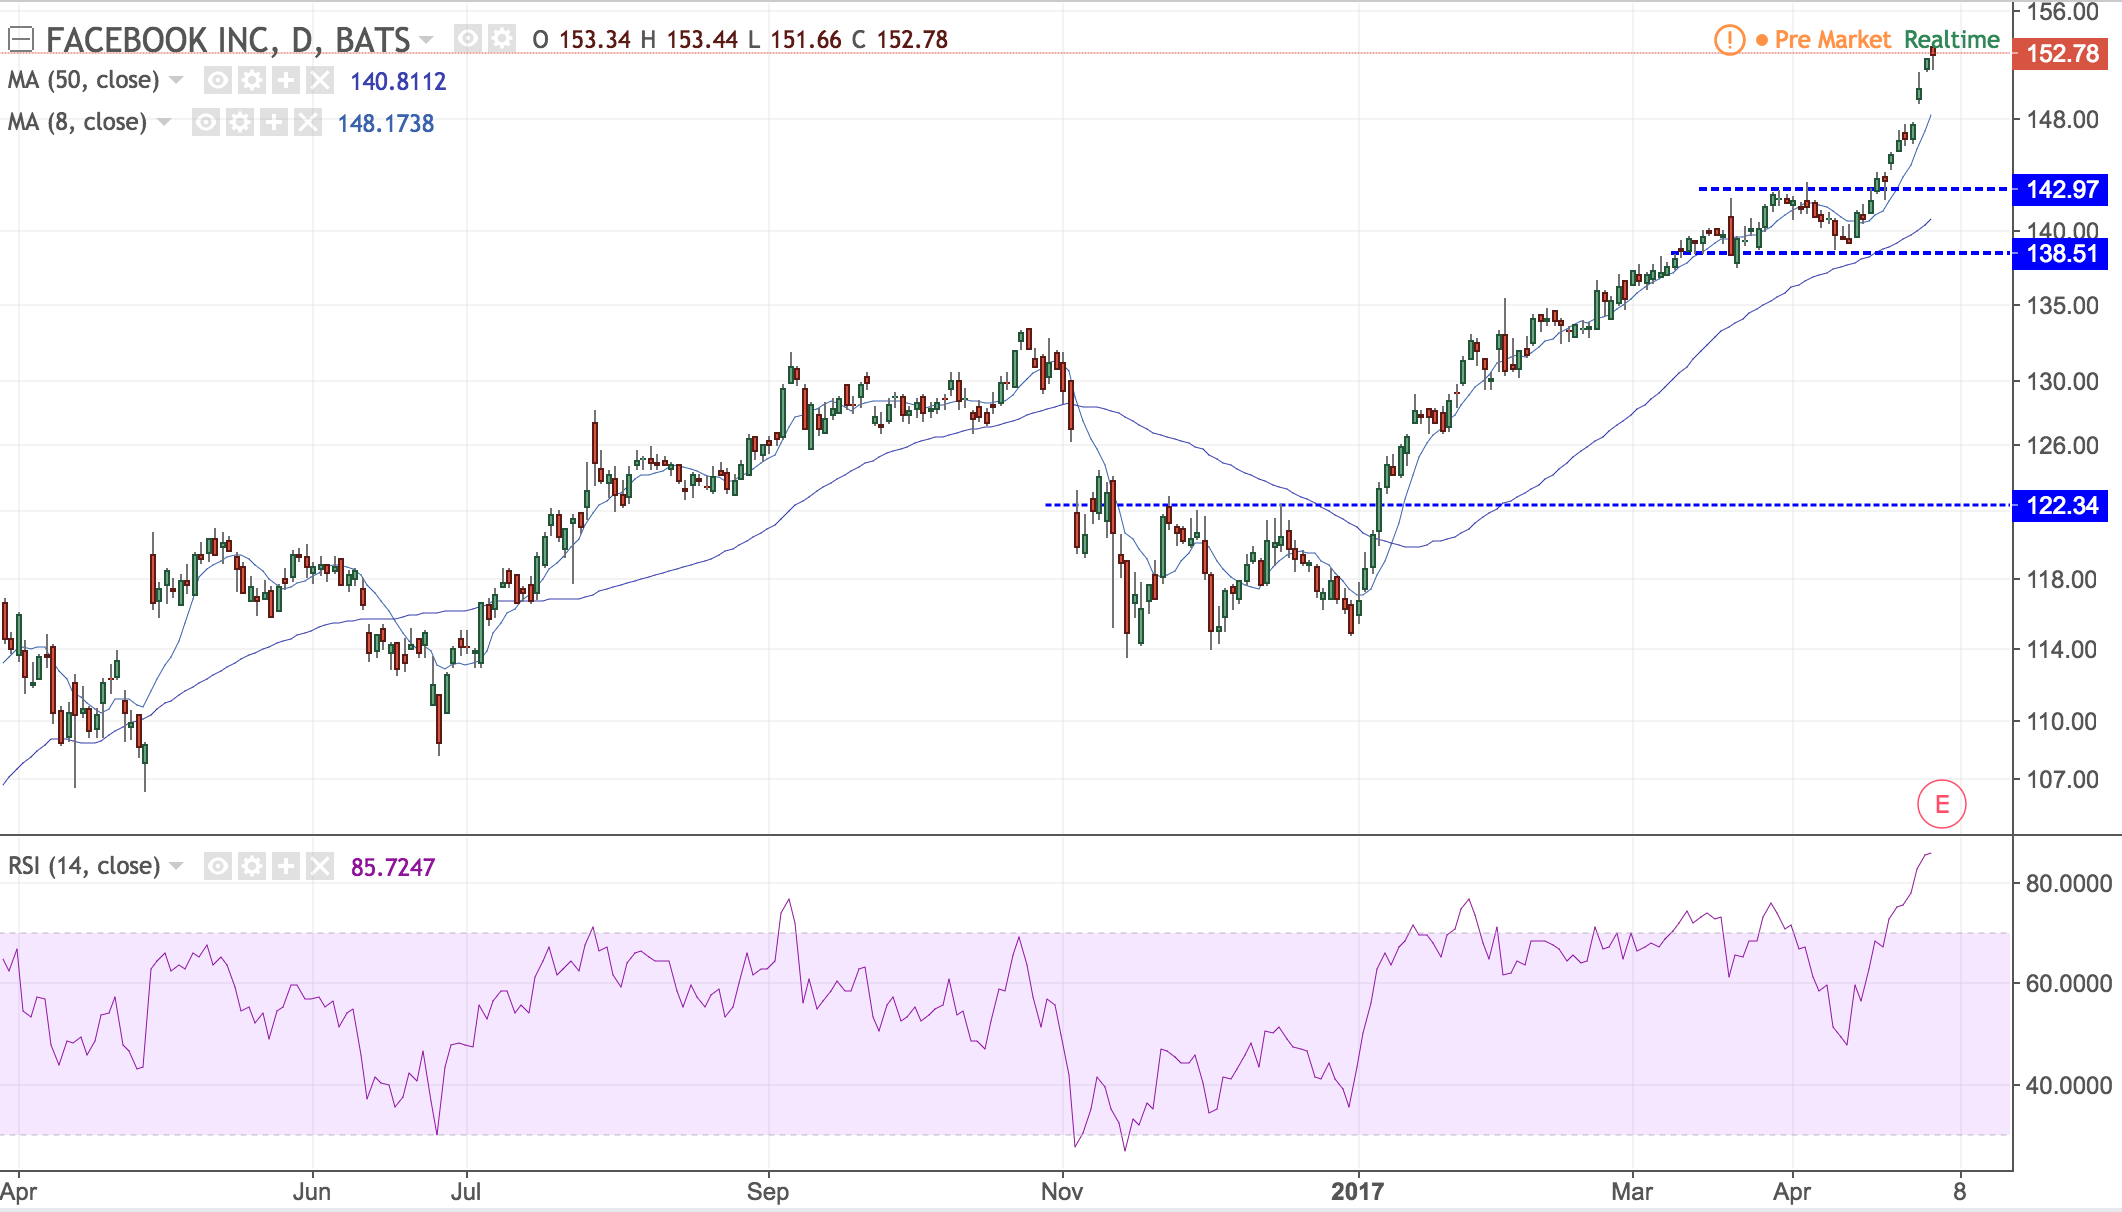Remove the MA 8 indicator
Image resolution: width=2122 pixels, height=1212 pixels.
(307, 122)
